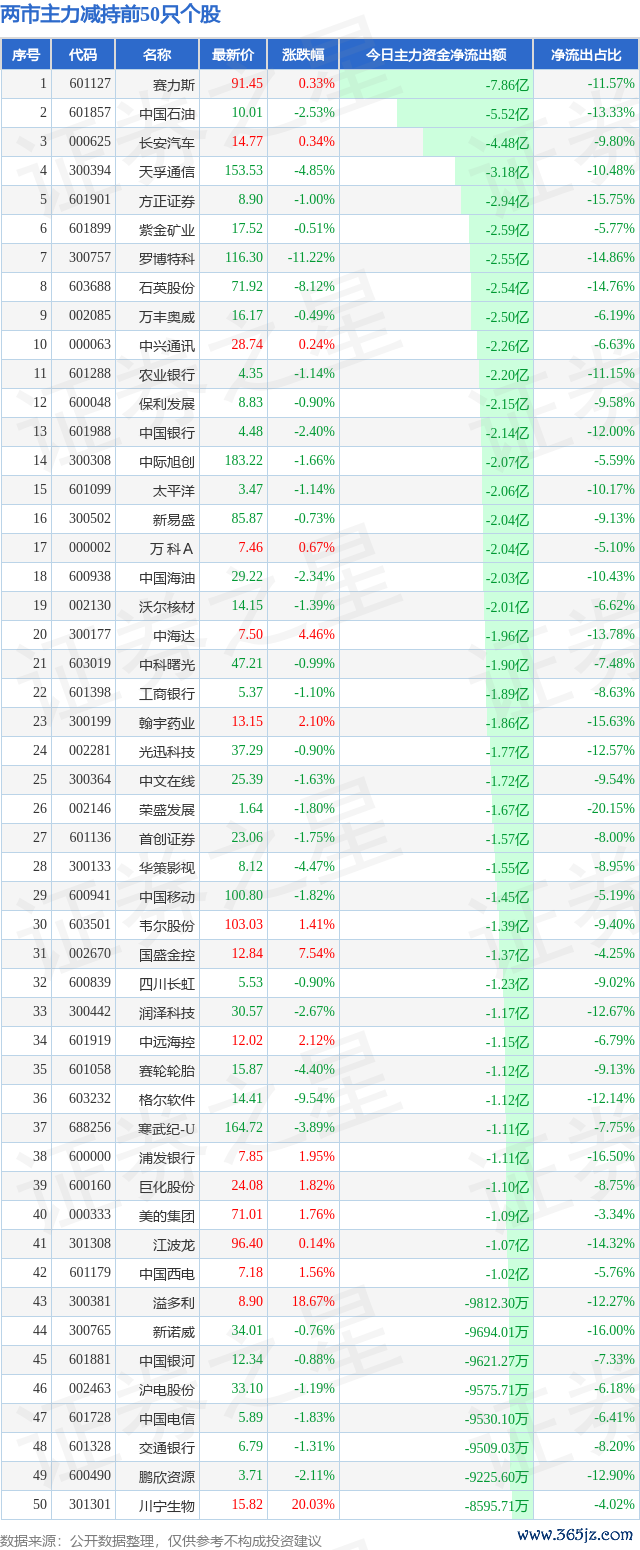Click the 代码 column header

[83, 55]
